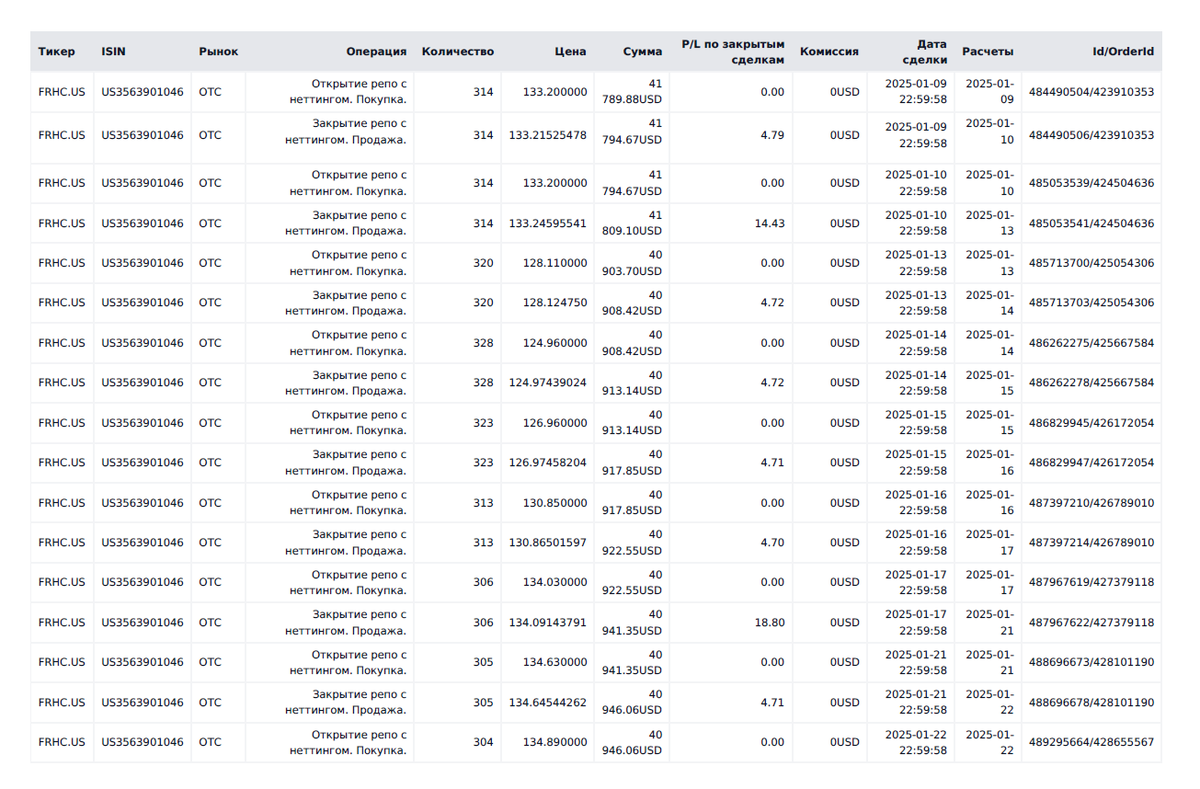Click price 124.960000
Image resolution: width=1200 pixels, height=789 pixels.
(x=555, y=343)
